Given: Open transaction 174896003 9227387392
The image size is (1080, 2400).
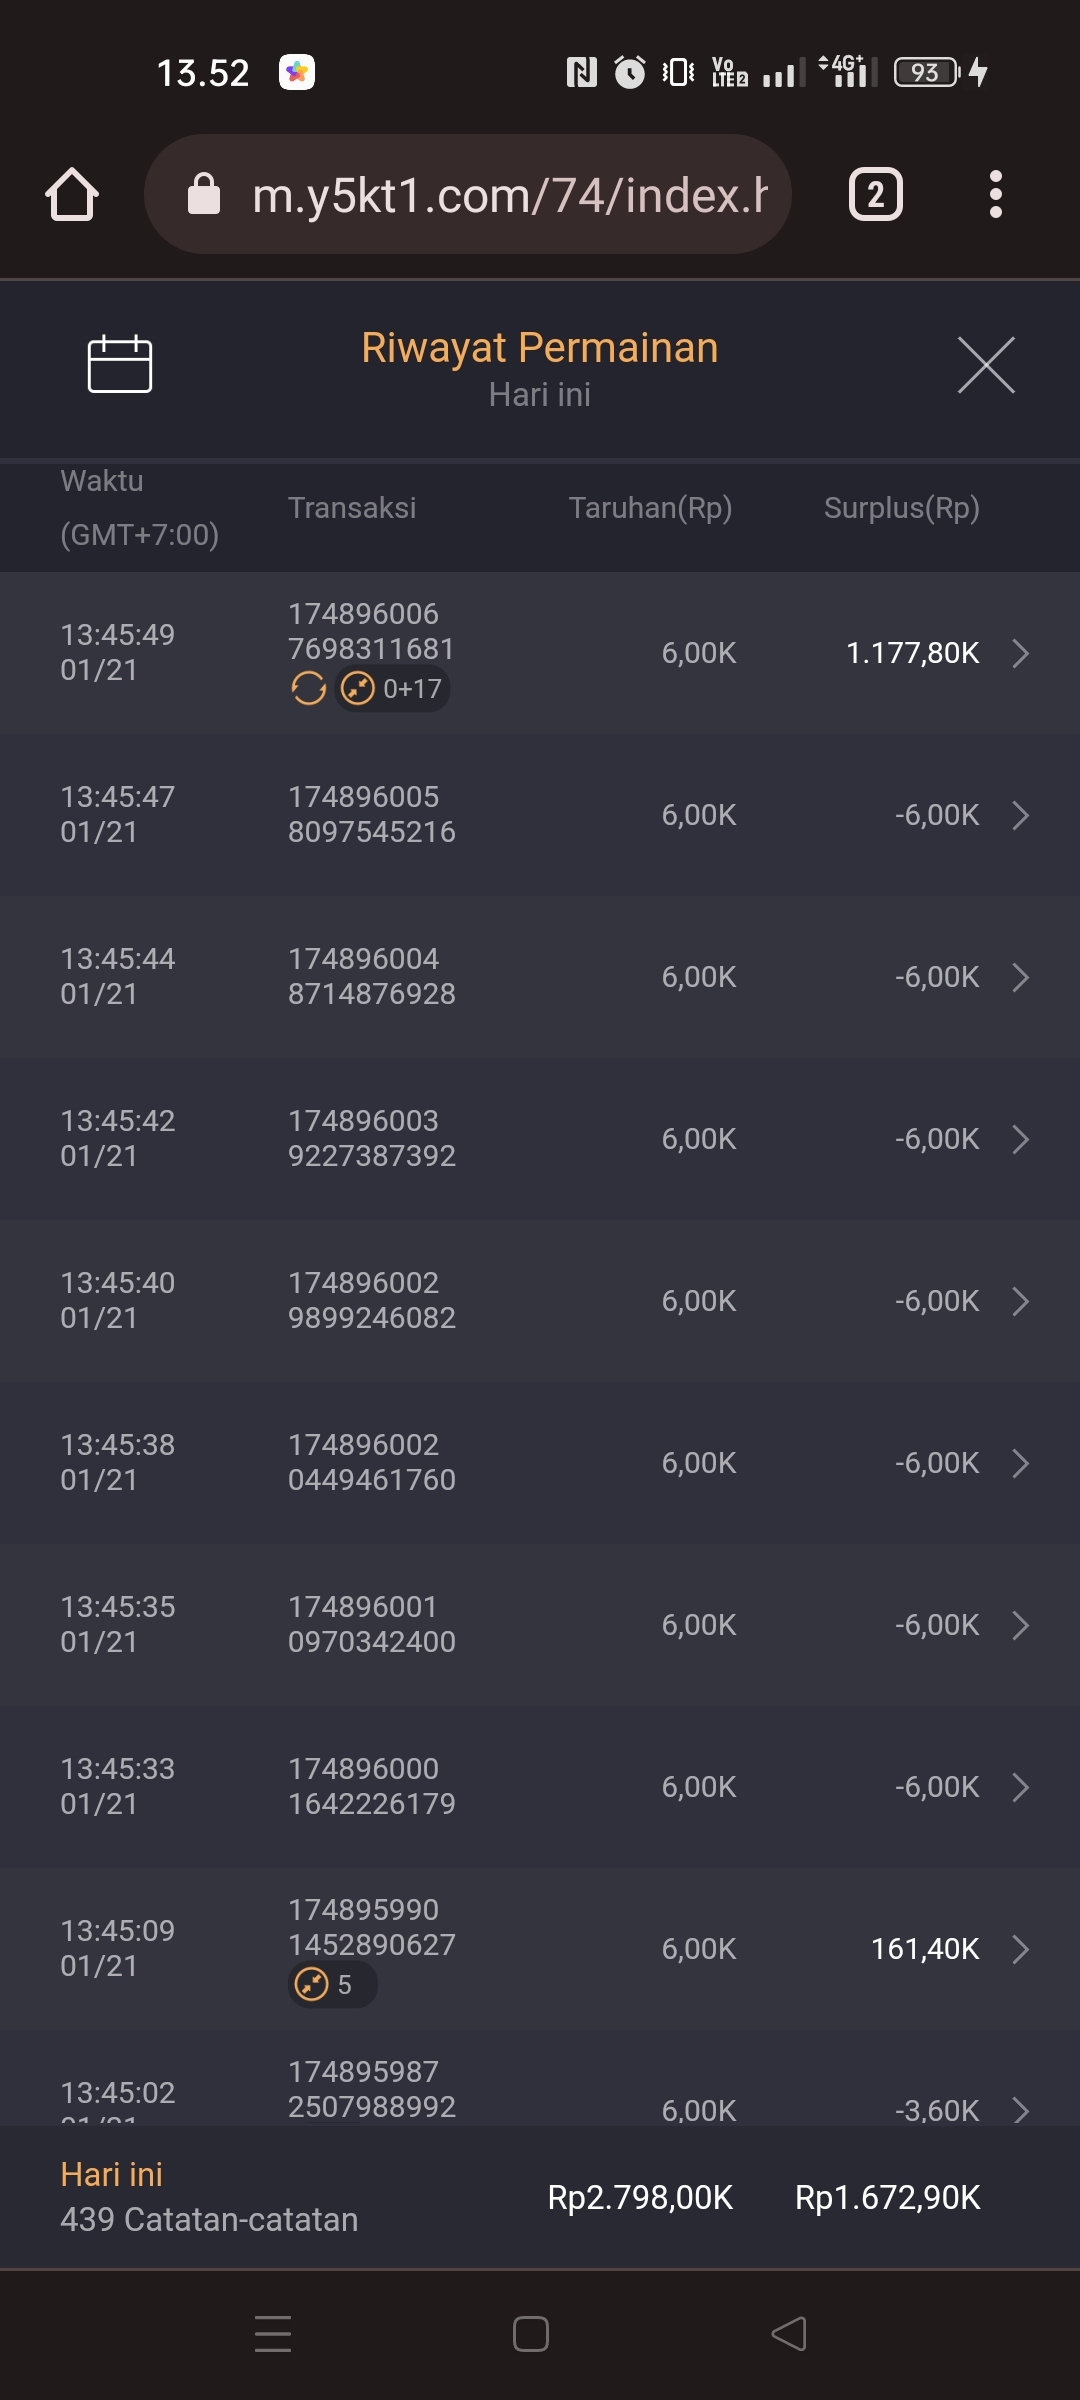Looking at the screenshot, I should [371, 1139].
